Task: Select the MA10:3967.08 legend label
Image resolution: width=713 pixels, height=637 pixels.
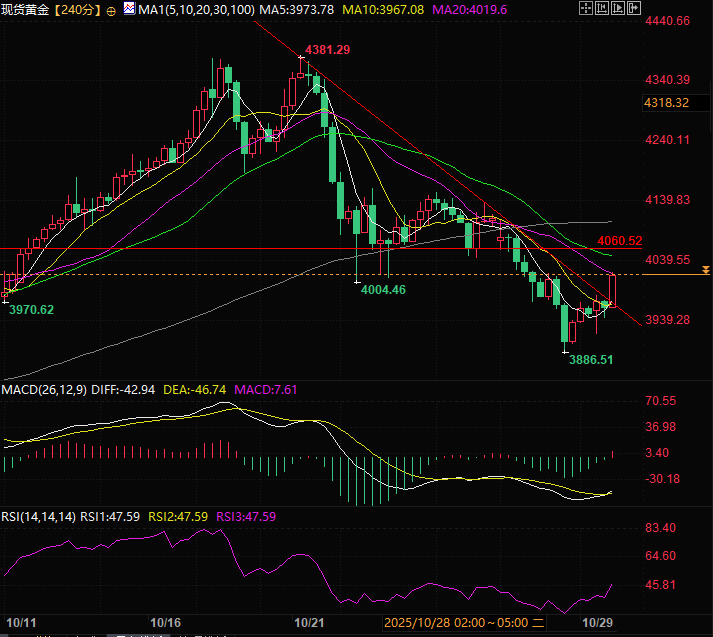Action: (x=383, y=9)
